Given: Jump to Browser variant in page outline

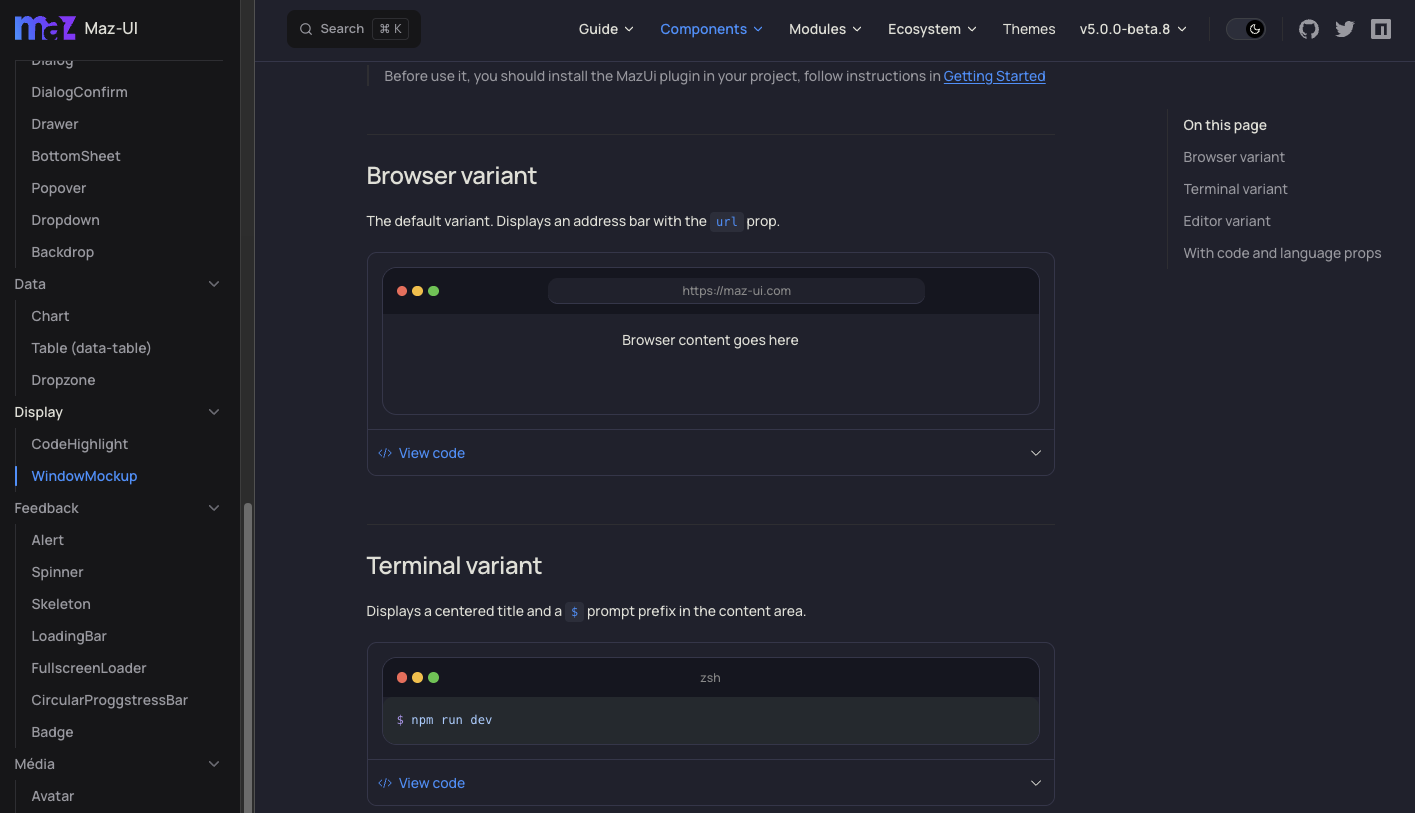Looking at the screenshot, I should click(1234, 157).
